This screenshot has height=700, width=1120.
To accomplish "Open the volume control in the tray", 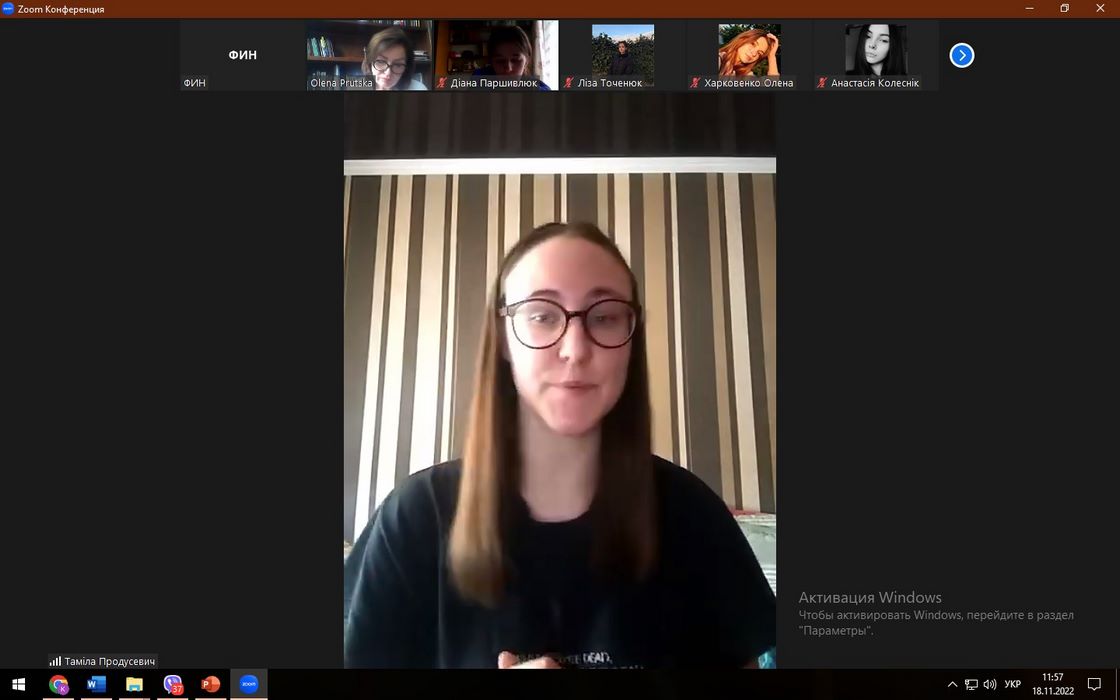I will 990,685.
